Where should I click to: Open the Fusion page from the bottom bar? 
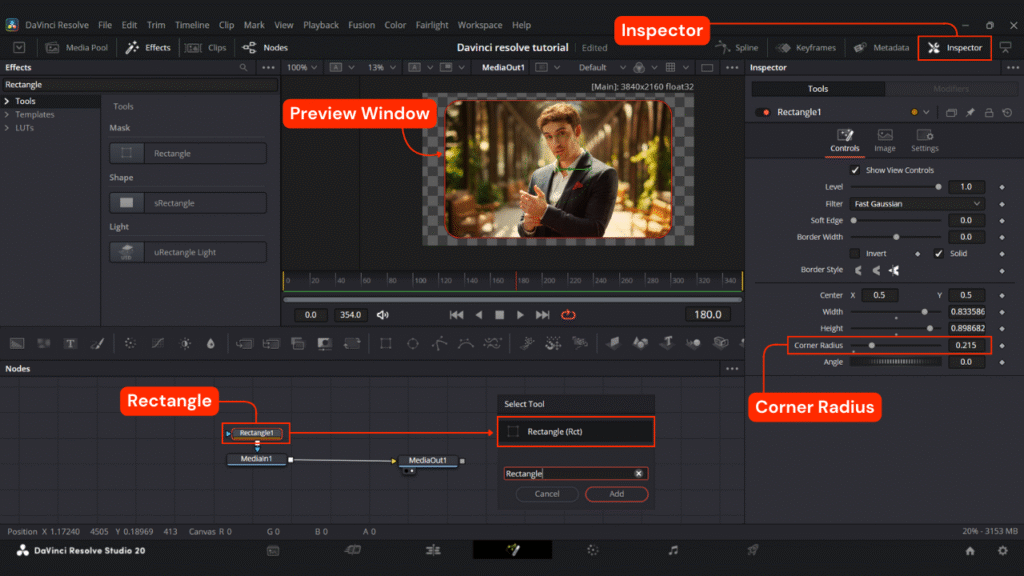512,550
